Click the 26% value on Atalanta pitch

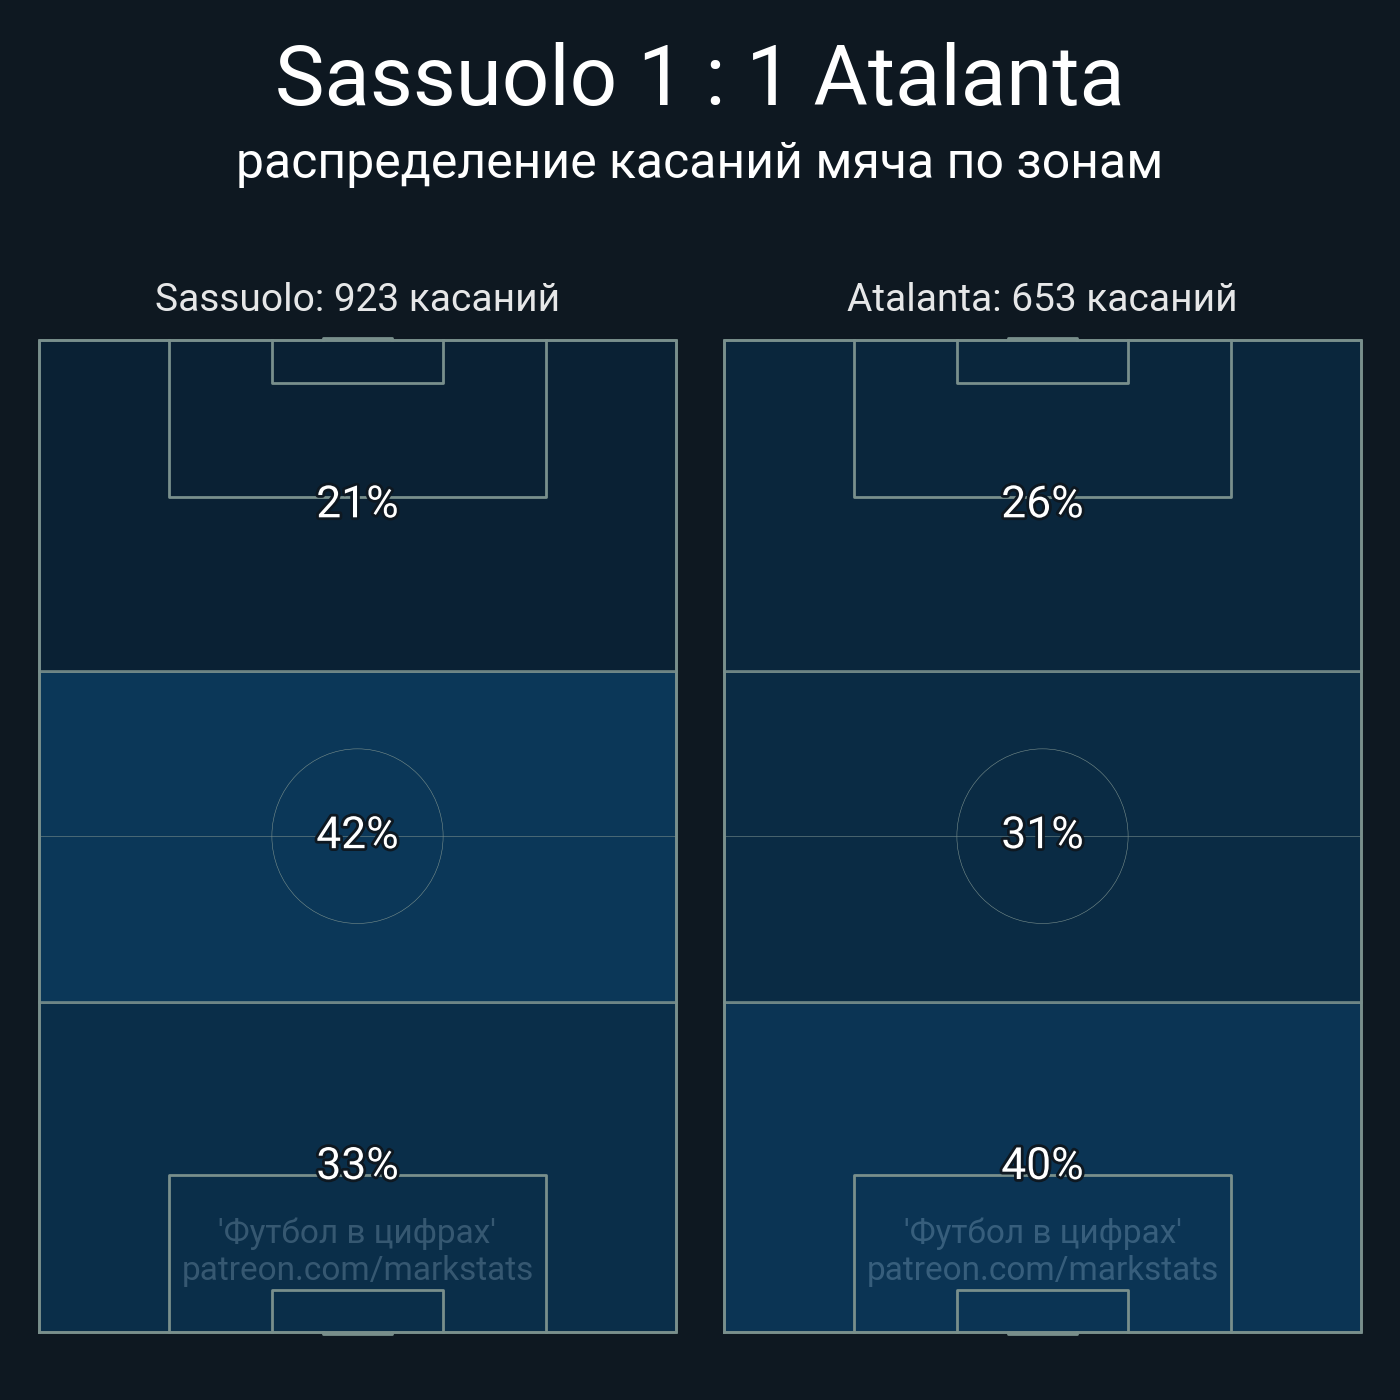1042,502
